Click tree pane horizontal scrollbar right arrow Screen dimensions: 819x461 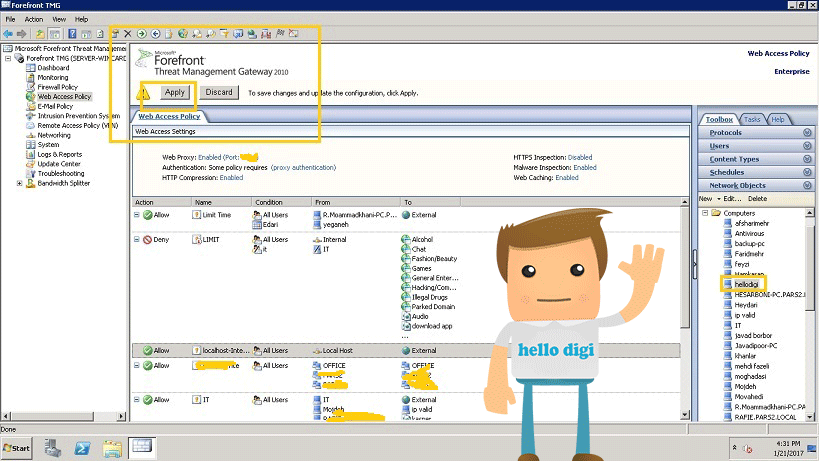pyautogui.click(x=121, y=416)
